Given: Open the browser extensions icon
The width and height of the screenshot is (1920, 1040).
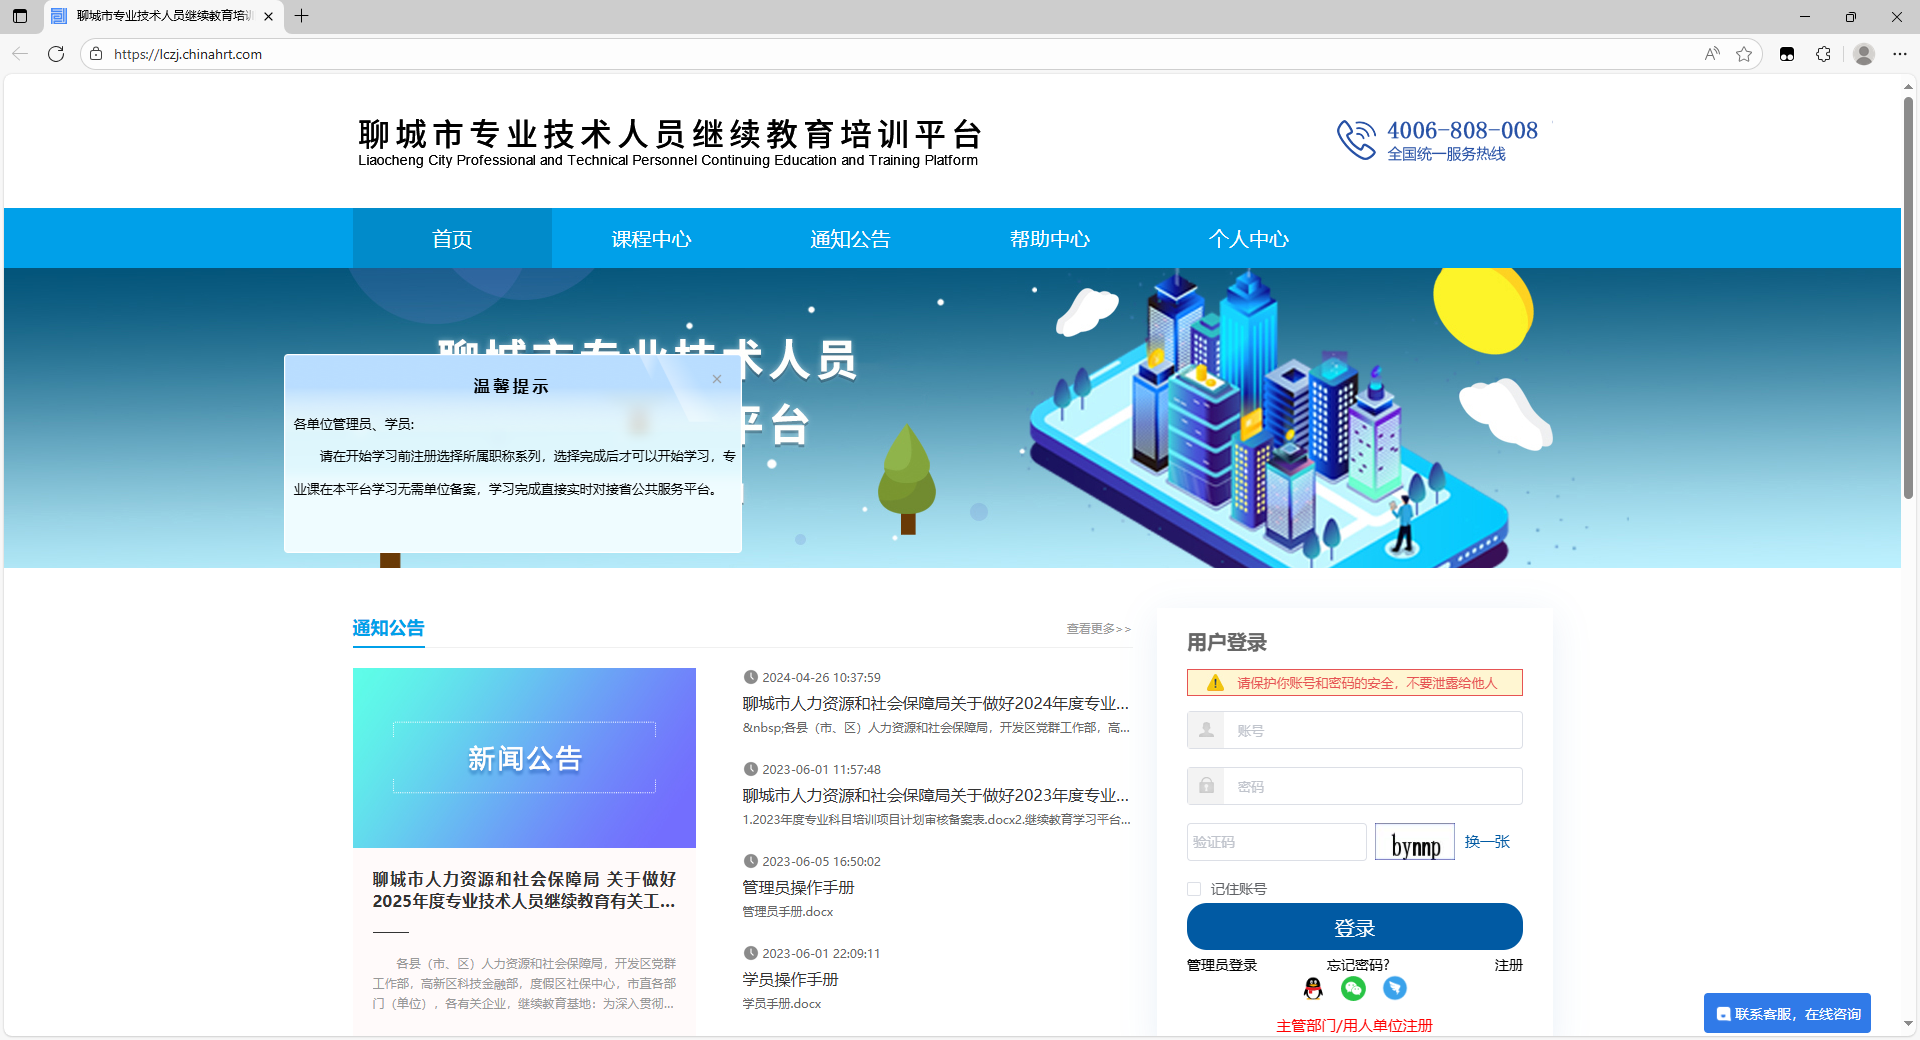Looking at the screenshot, I should click(x=1823, y=54).
